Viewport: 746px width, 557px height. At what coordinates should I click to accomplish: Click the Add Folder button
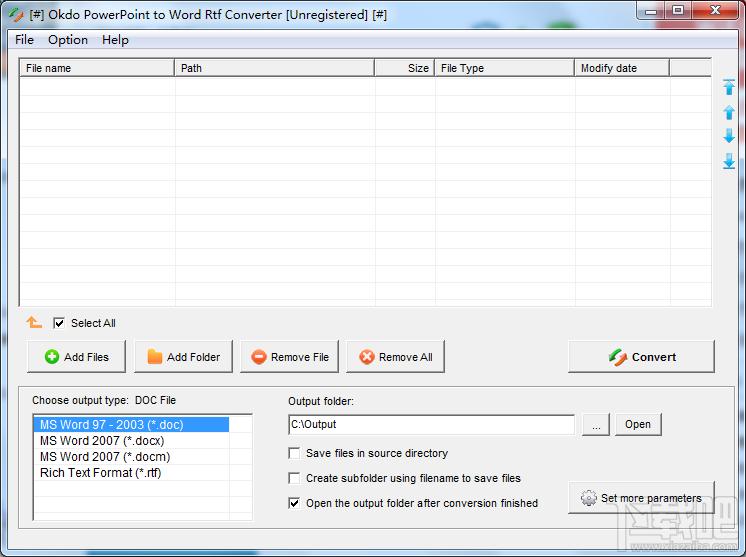pyautogui.click(x=184, y=356)
